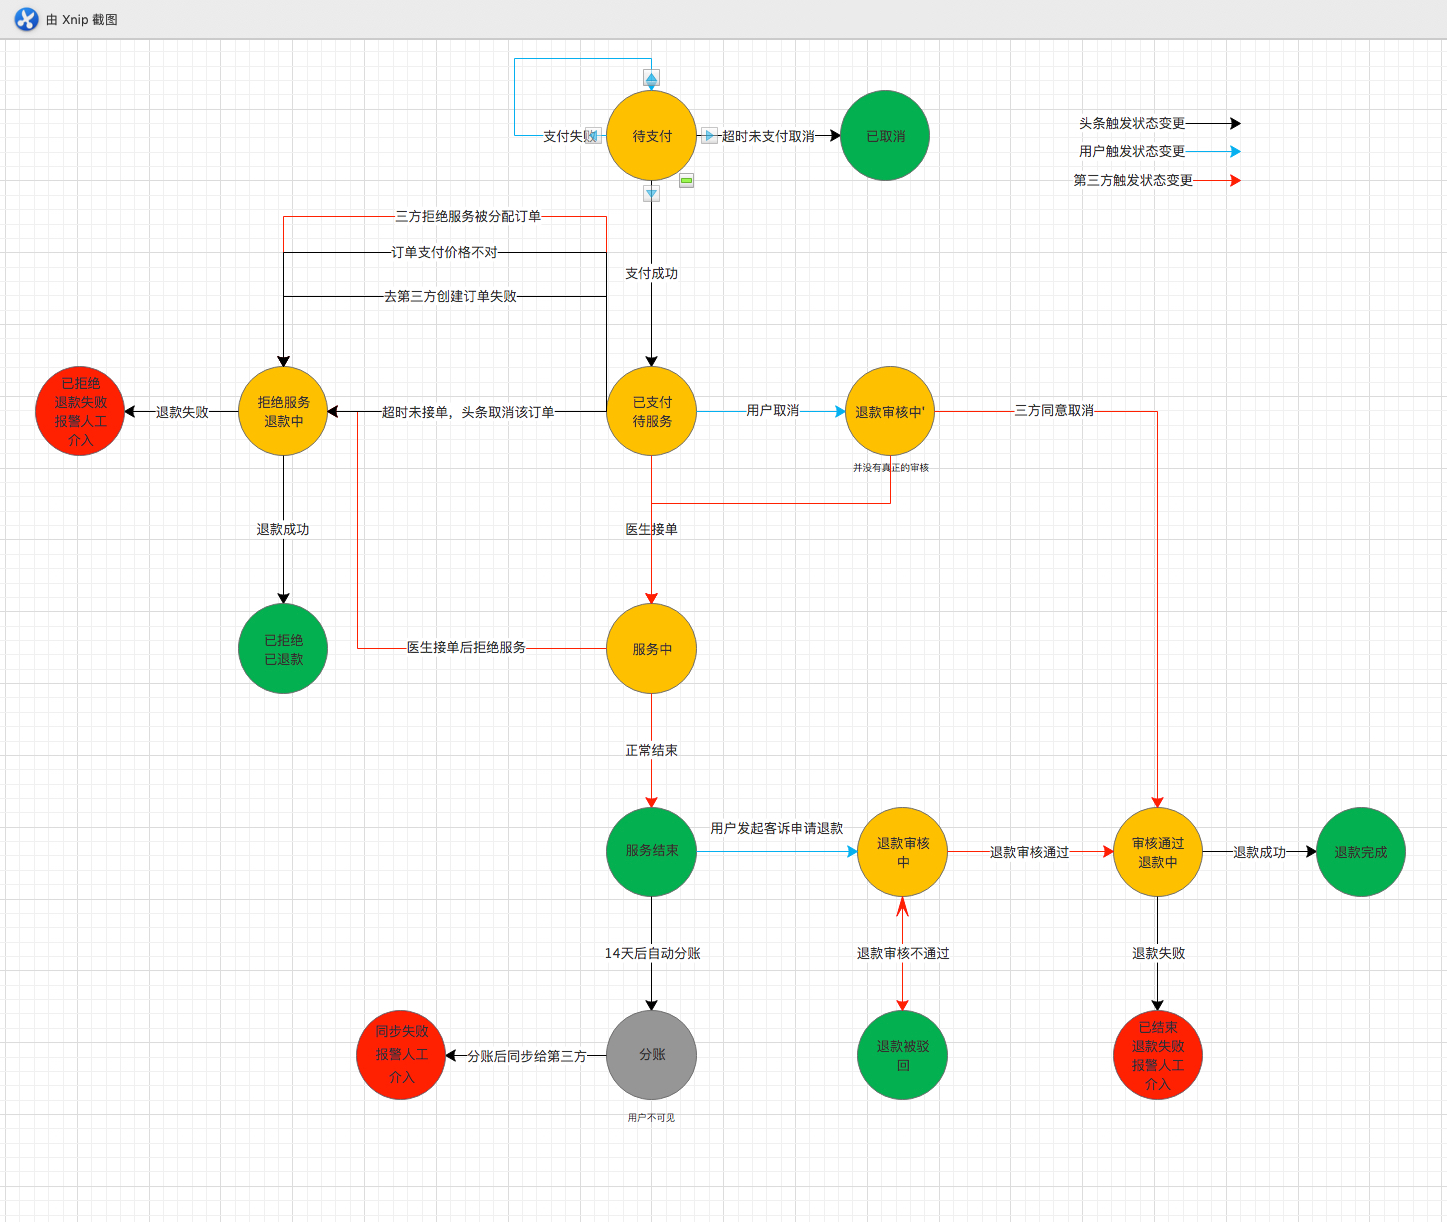Click the up arrow handle above 待支付
The image size is (1447, 1222).
651,78
